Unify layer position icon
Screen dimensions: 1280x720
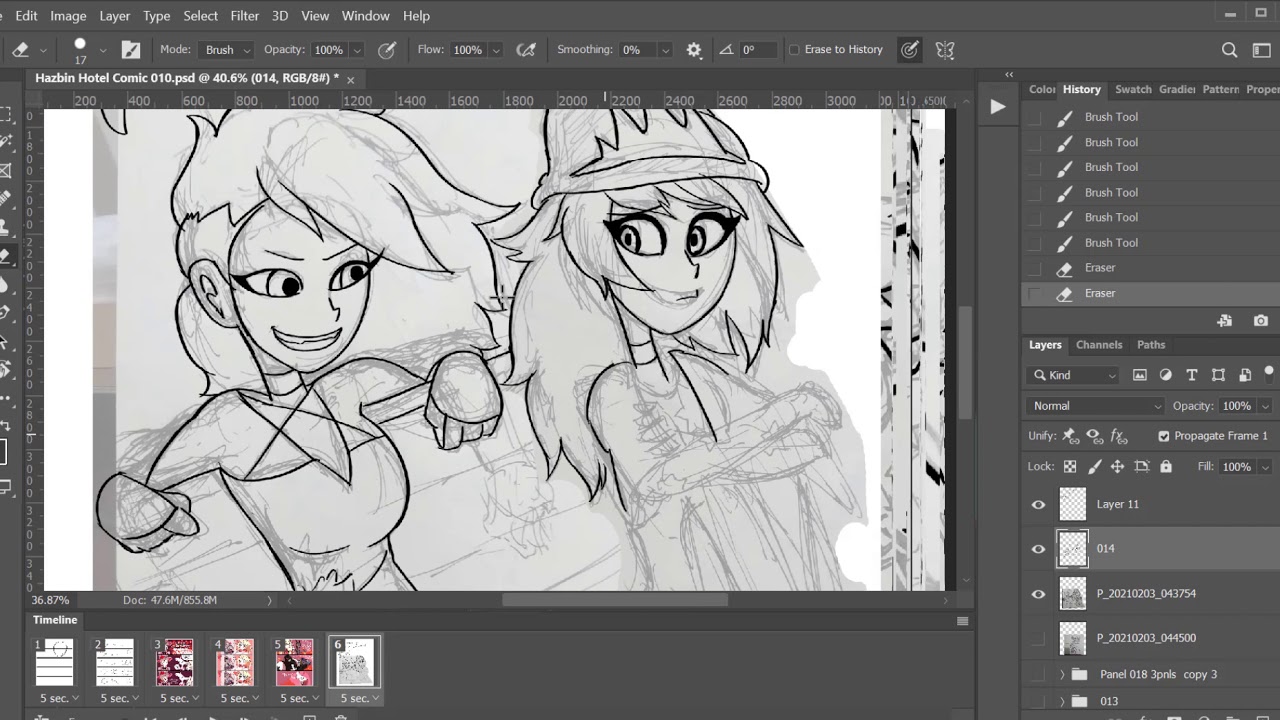click(x=1070, y=436)
